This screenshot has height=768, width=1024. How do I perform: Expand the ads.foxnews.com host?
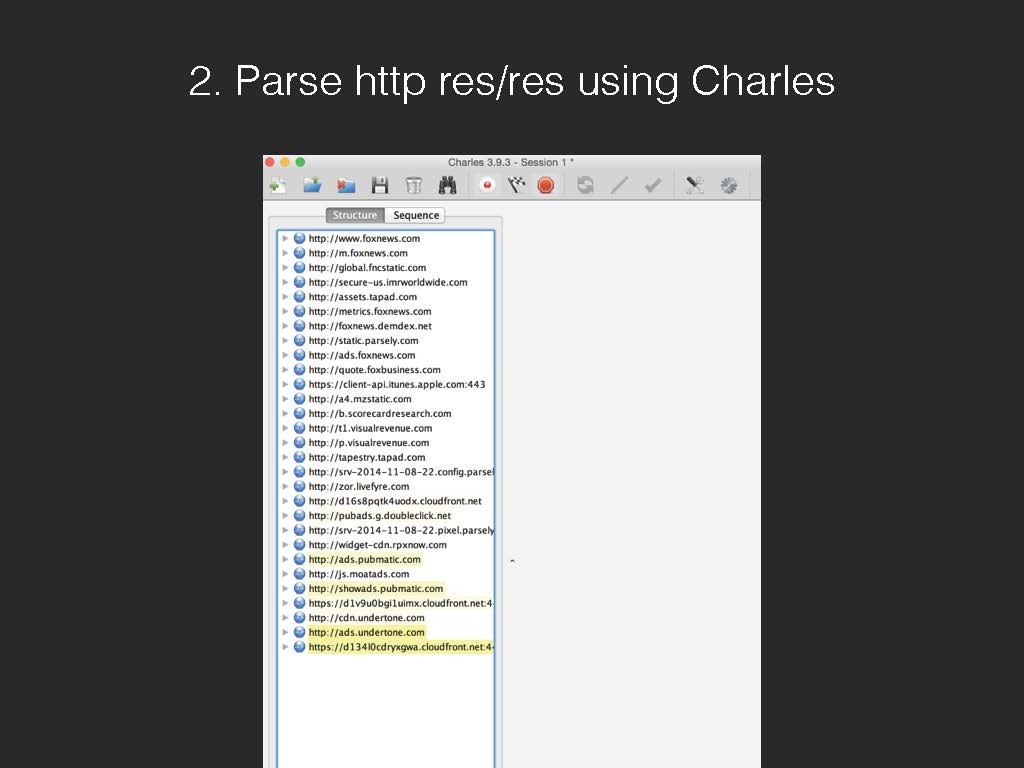click(285, 355)
